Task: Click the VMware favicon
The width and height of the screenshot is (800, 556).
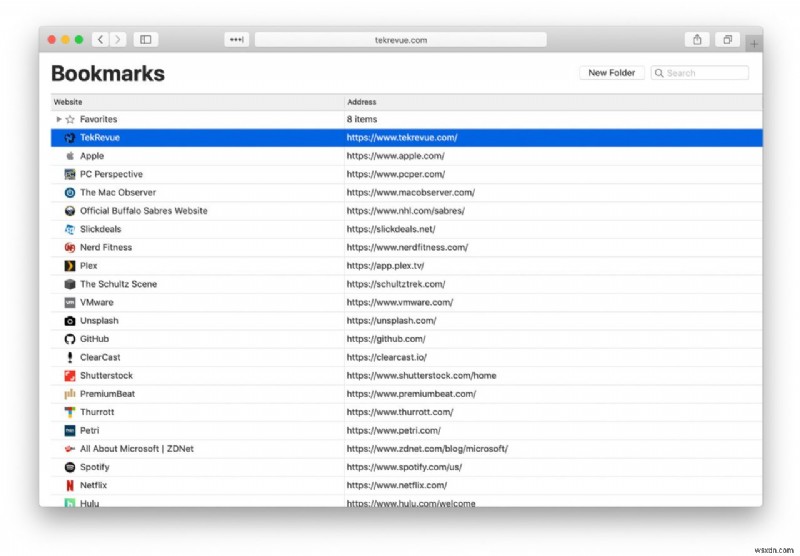Action: pyautogui.click(x=70, y=302)
